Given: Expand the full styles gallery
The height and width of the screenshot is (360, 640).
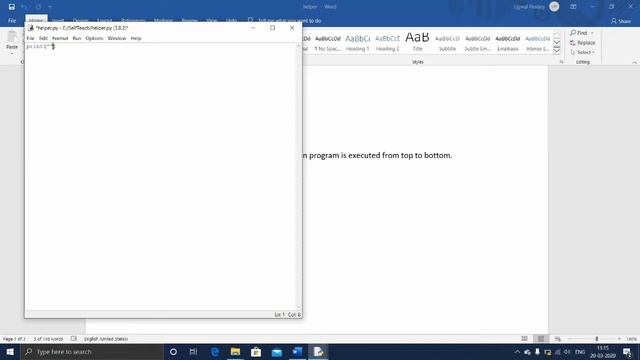Looking at the screenshot, I should coord(557,50).
